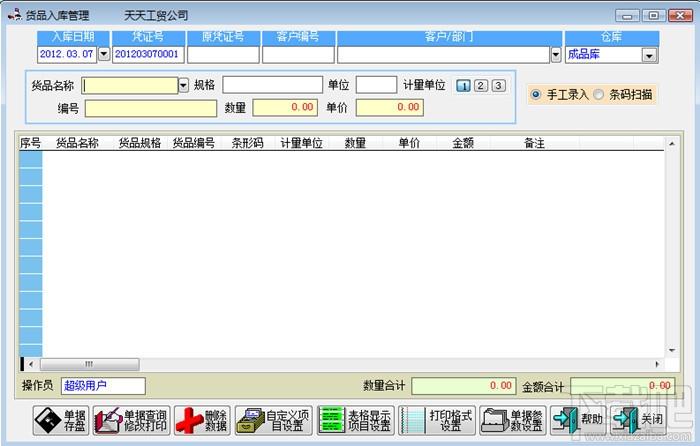Open 单据参数设置 document parameter settings

point(513,420)
